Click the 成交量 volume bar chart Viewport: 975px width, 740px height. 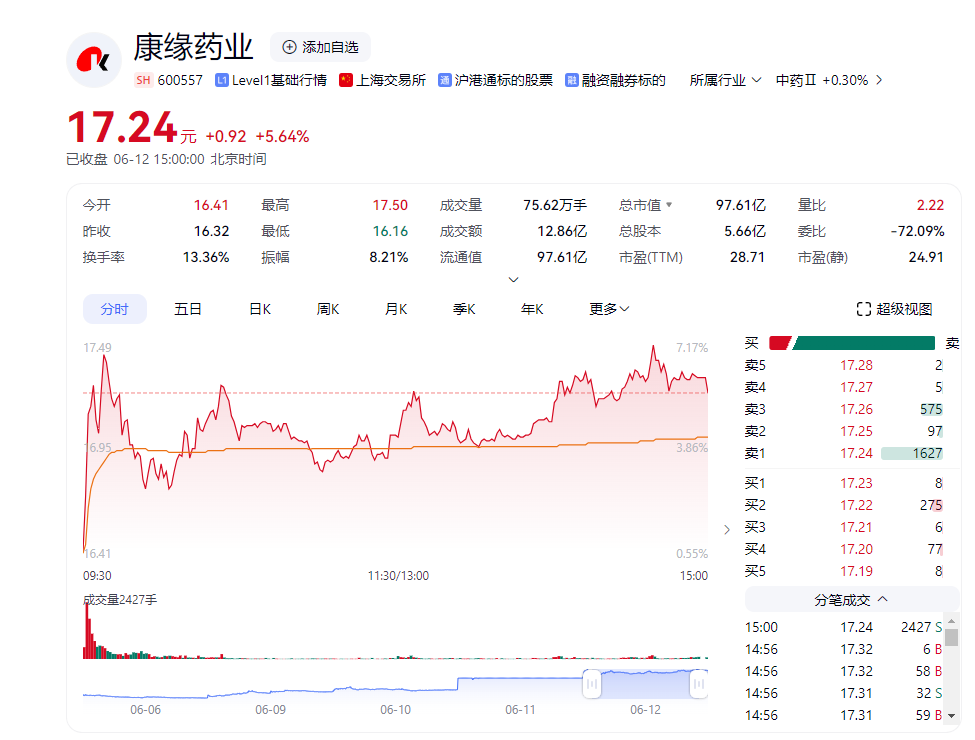click(x=395, y=631)
